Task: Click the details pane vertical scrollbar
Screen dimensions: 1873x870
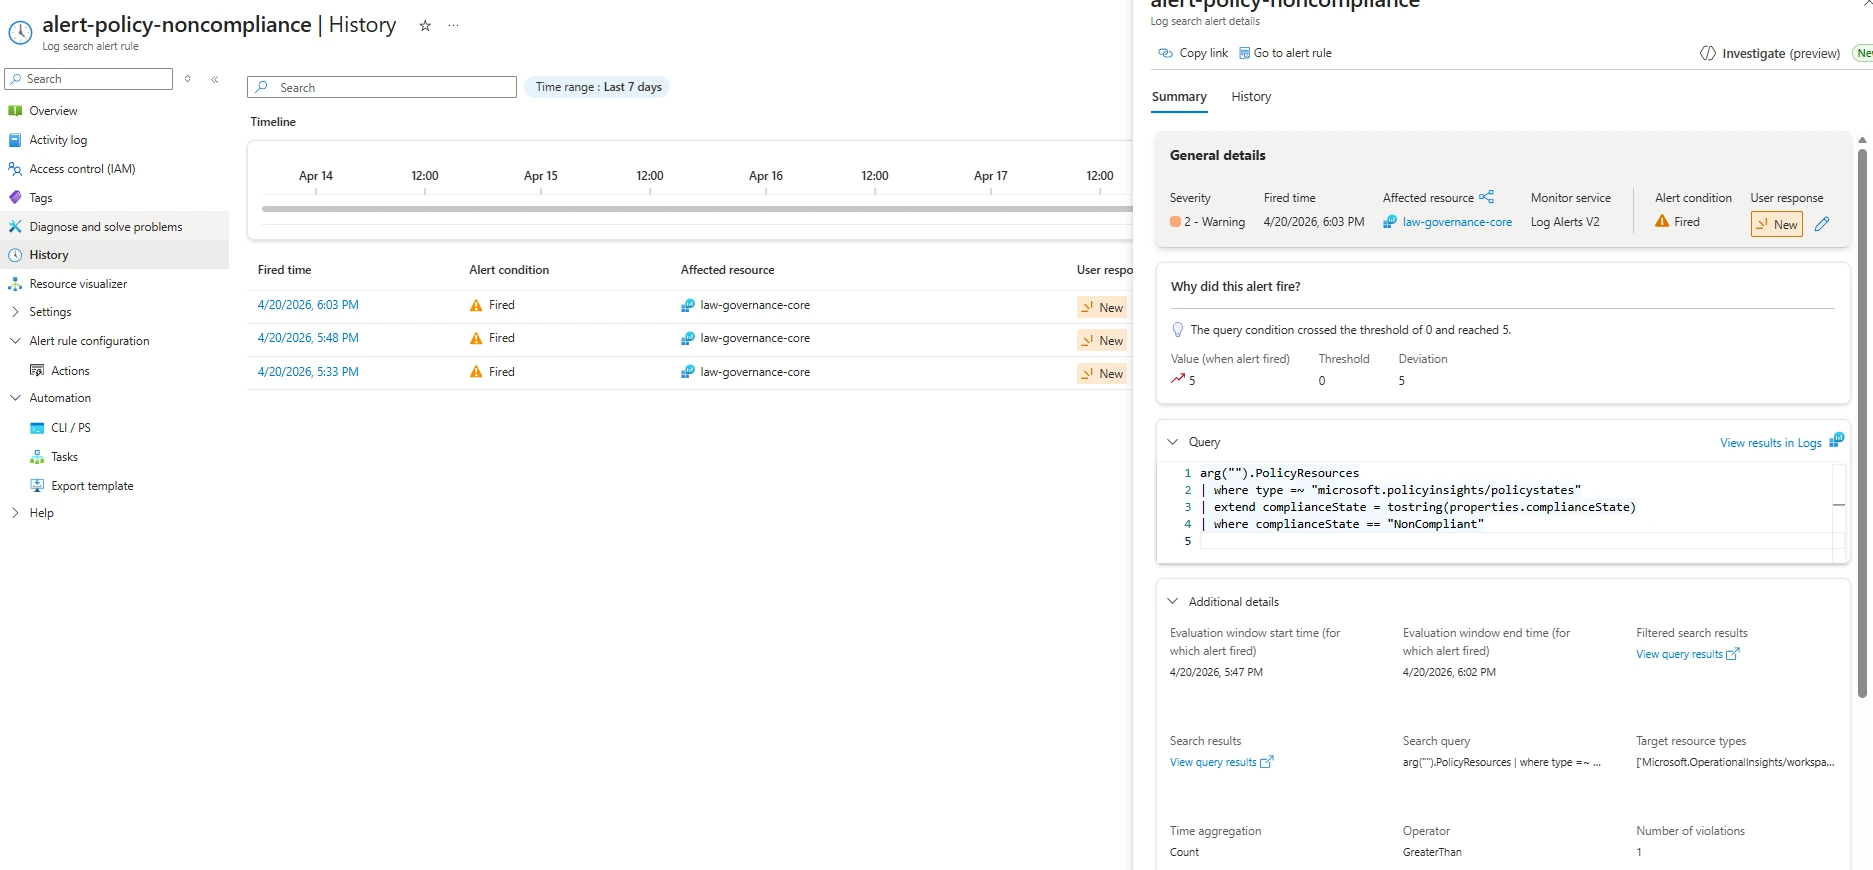Action: click(1862, 423)
